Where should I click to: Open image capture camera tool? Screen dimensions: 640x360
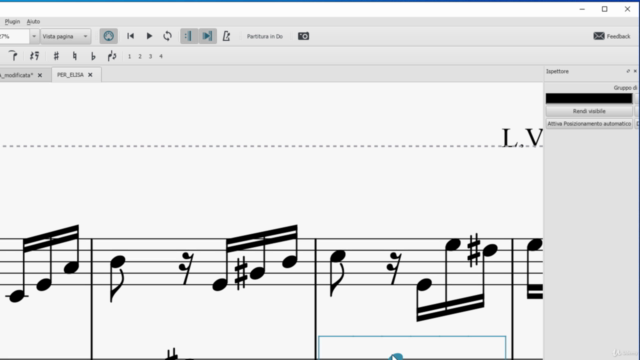pyautogui.click(x=303, y=36)
